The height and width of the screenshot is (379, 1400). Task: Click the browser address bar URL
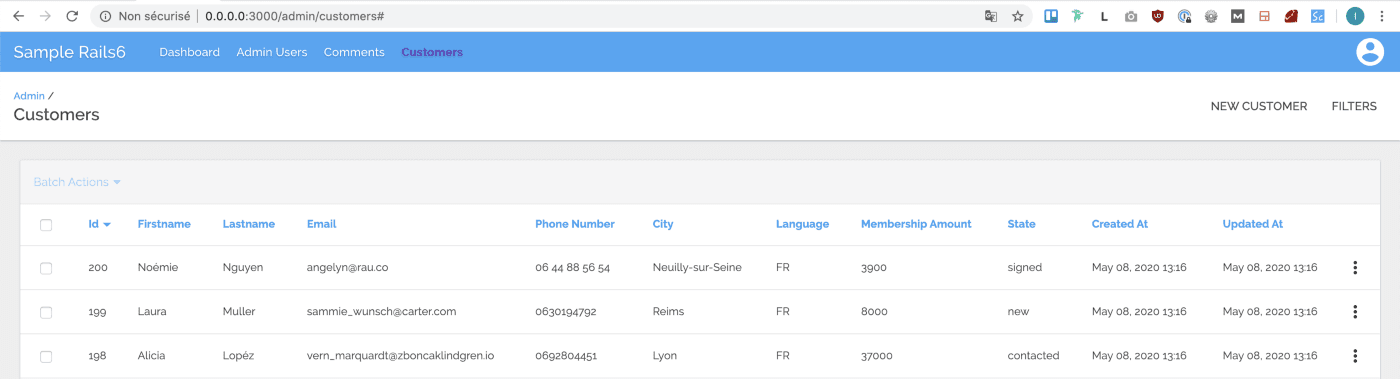coord(295,16)
